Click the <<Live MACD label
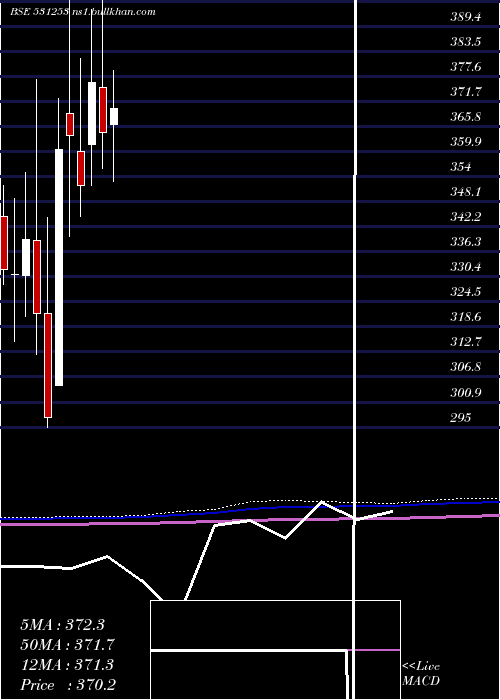The width and height of the screenshot is (500, 700). coord(421,674)
